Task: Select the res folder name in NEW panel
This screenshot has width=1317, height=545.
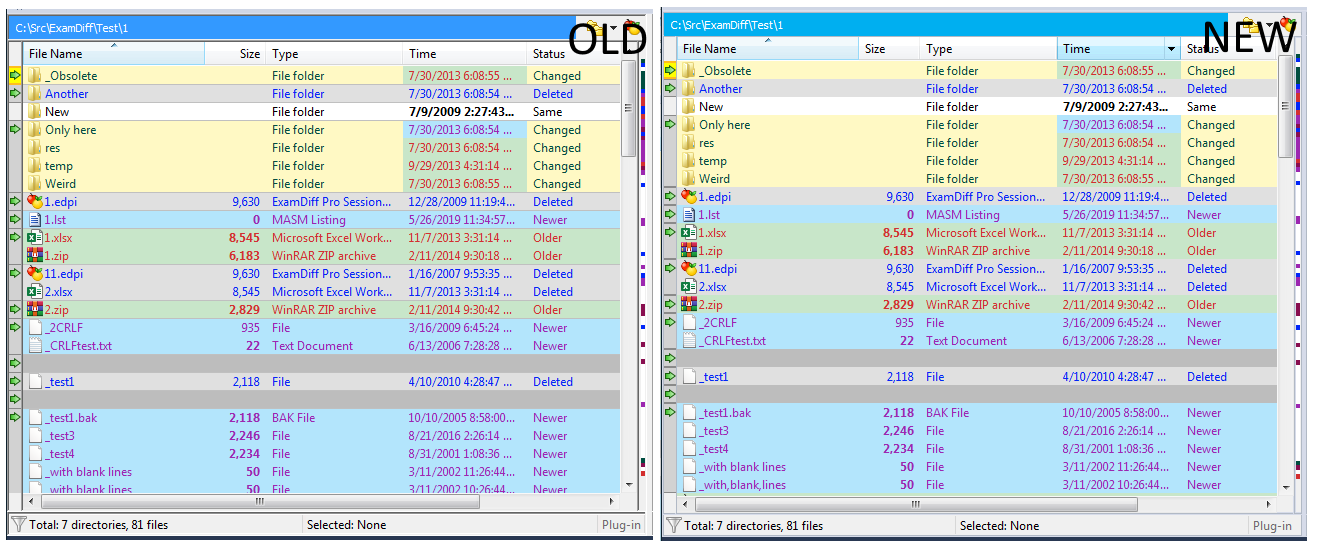Action: [x=707, y=143]
